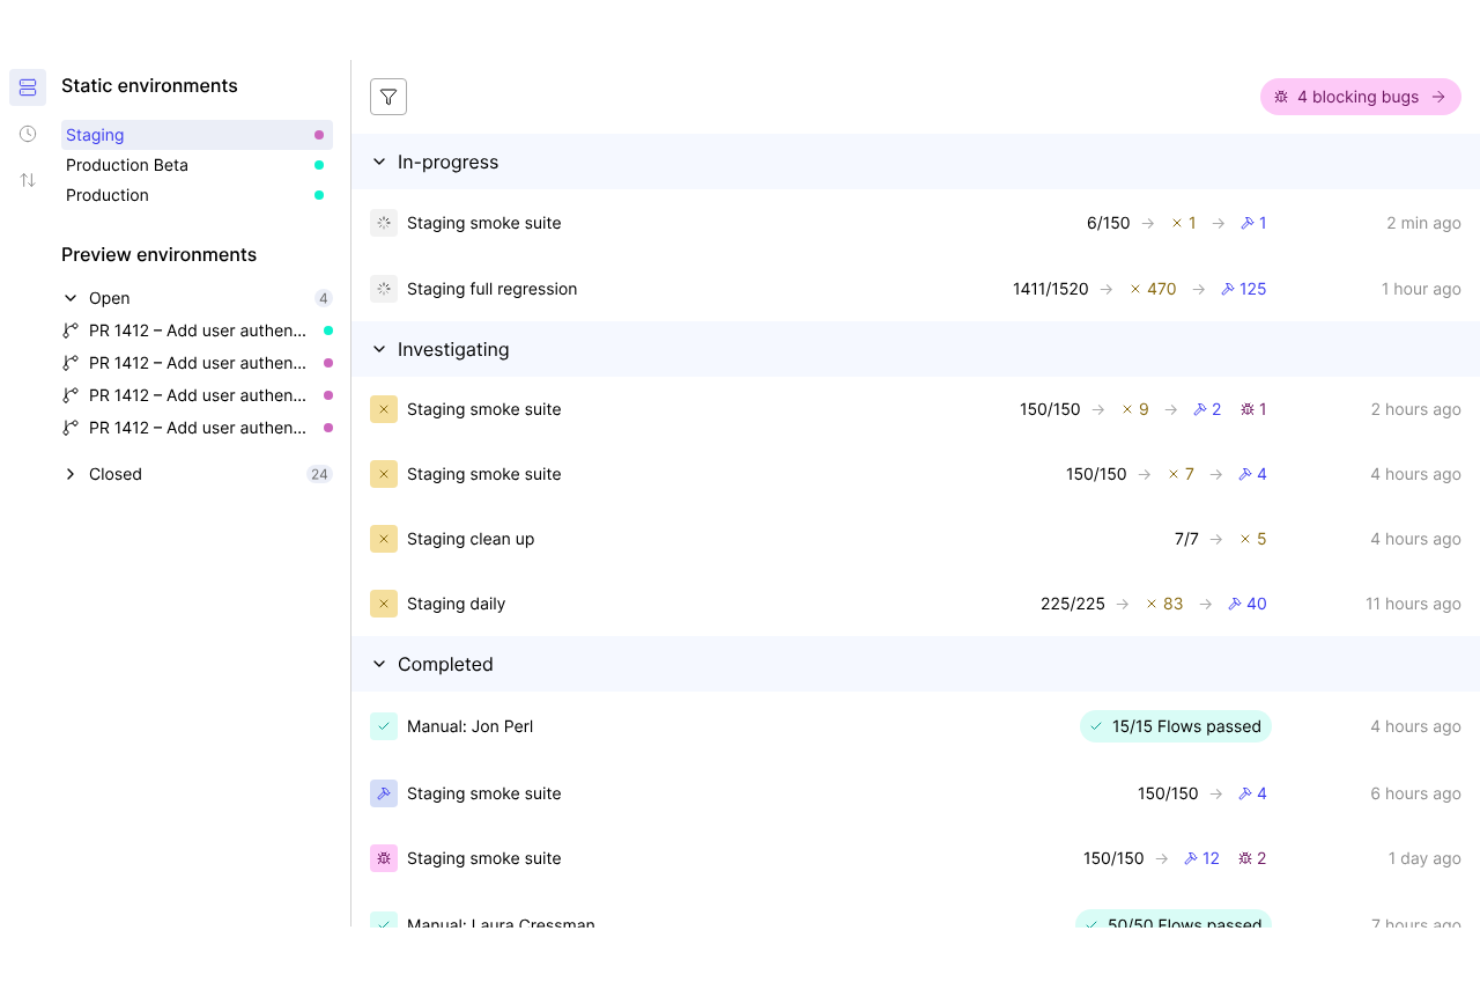Click the purple key icon on completed Staging smoke suite

[x=384, y=793]
